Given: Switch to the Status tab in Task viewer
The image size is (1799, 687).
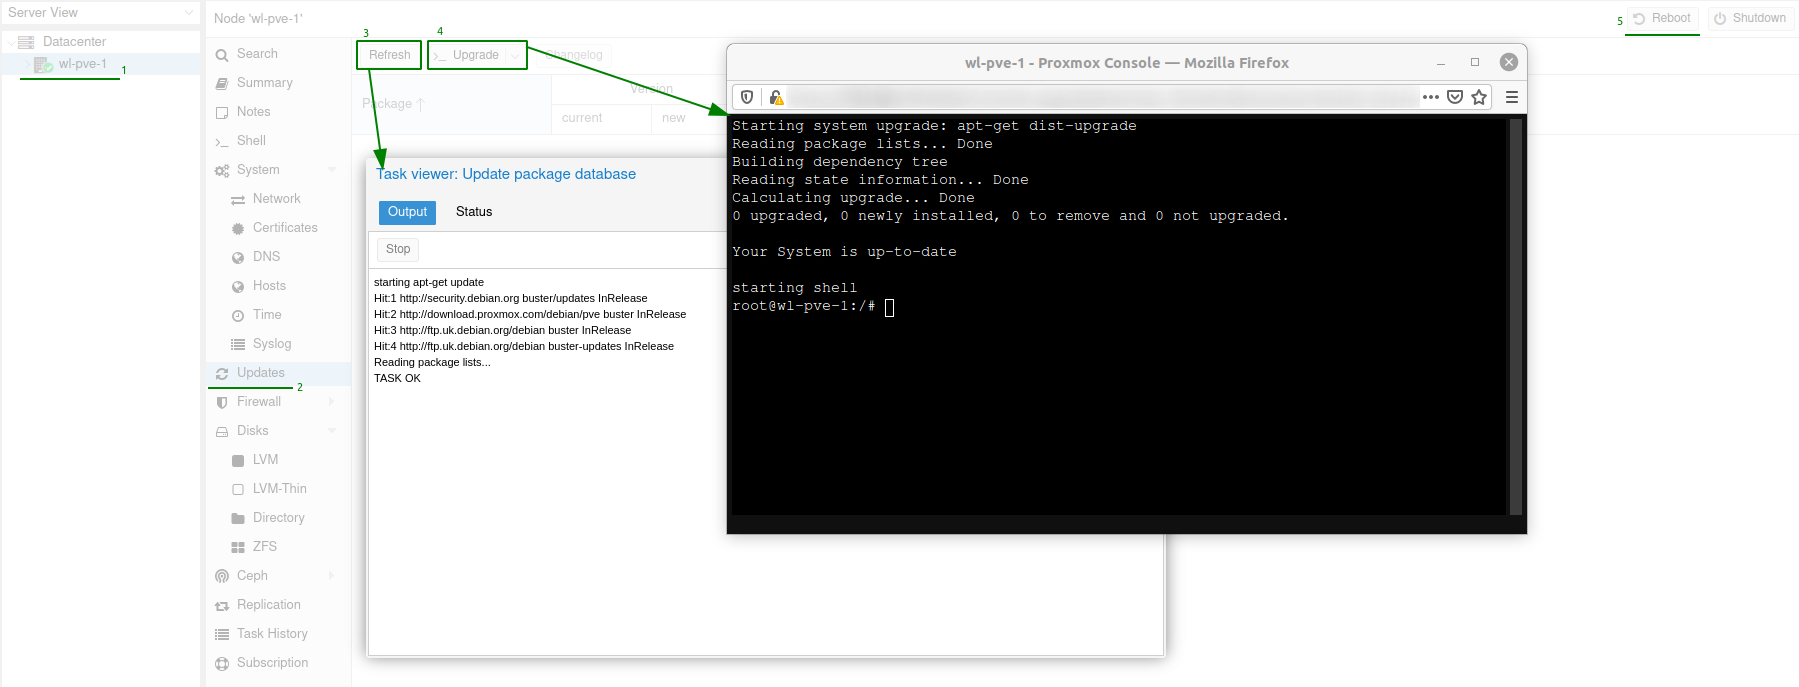Looking at the screenshot, I should point(474,212).
